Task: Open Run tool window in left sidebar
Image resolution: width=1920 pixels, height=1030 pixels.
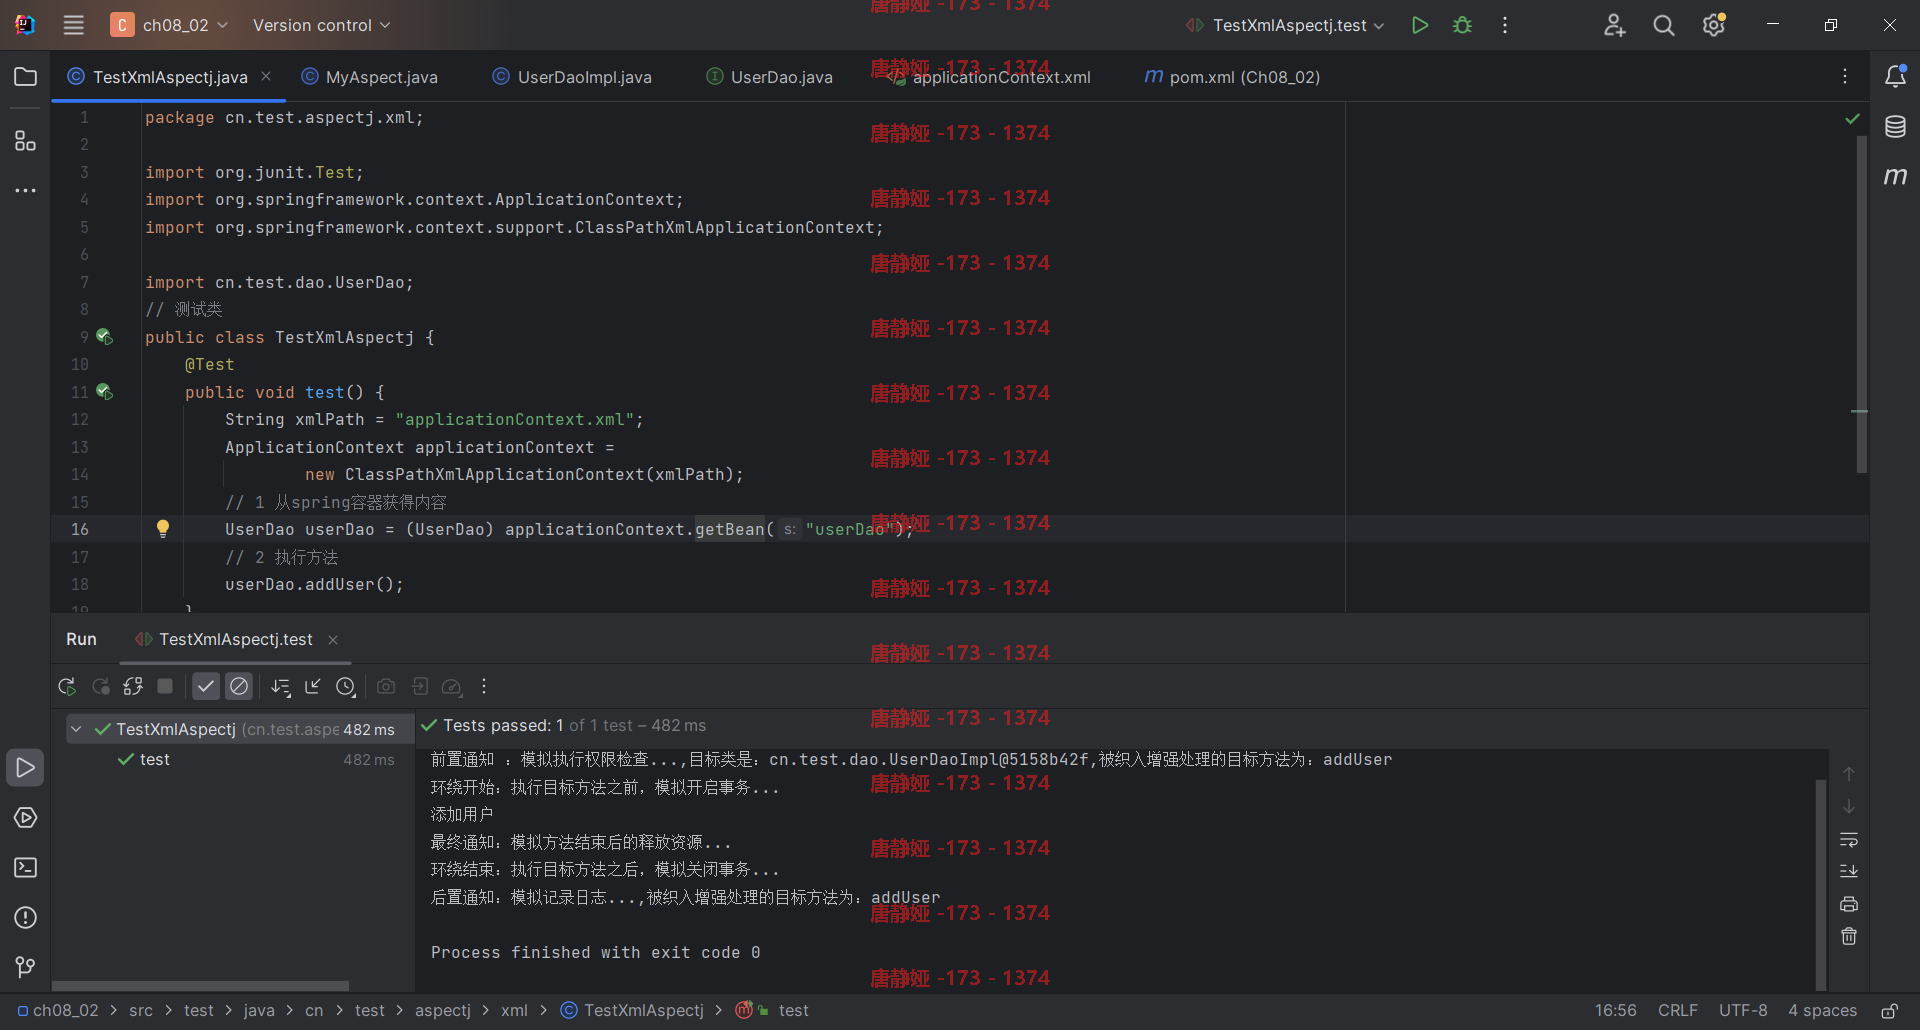Action: click(x=25, y=768)
